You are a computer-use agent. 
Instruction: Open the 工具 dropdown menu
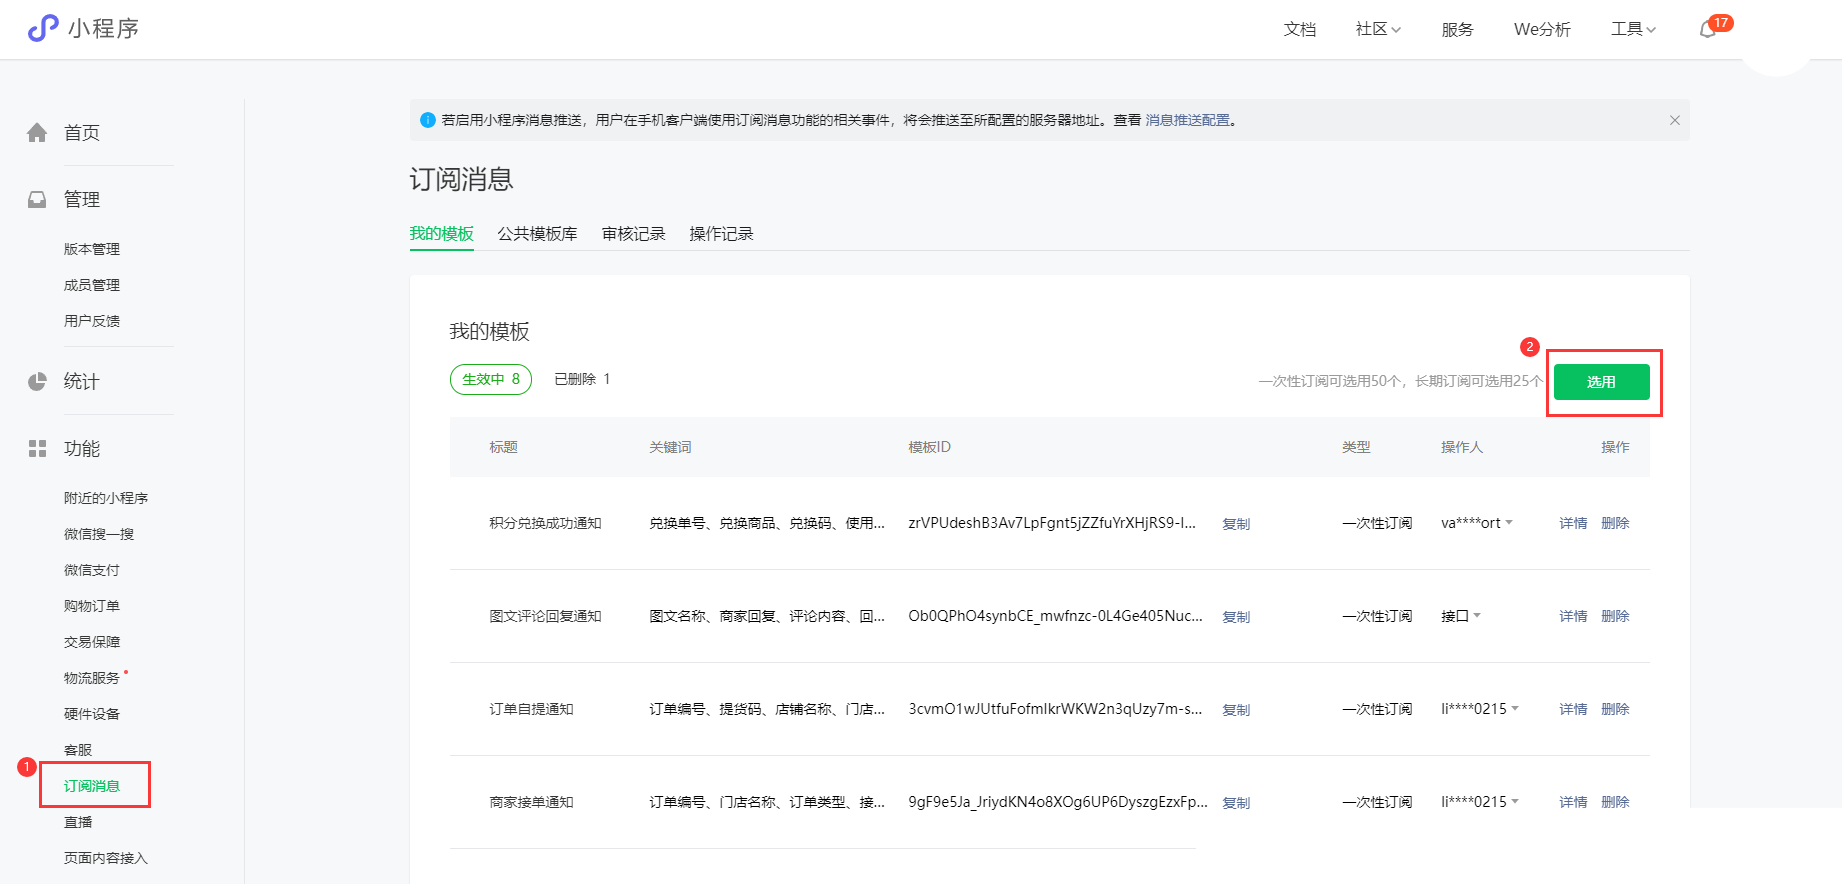click(x=1632, y=30)
